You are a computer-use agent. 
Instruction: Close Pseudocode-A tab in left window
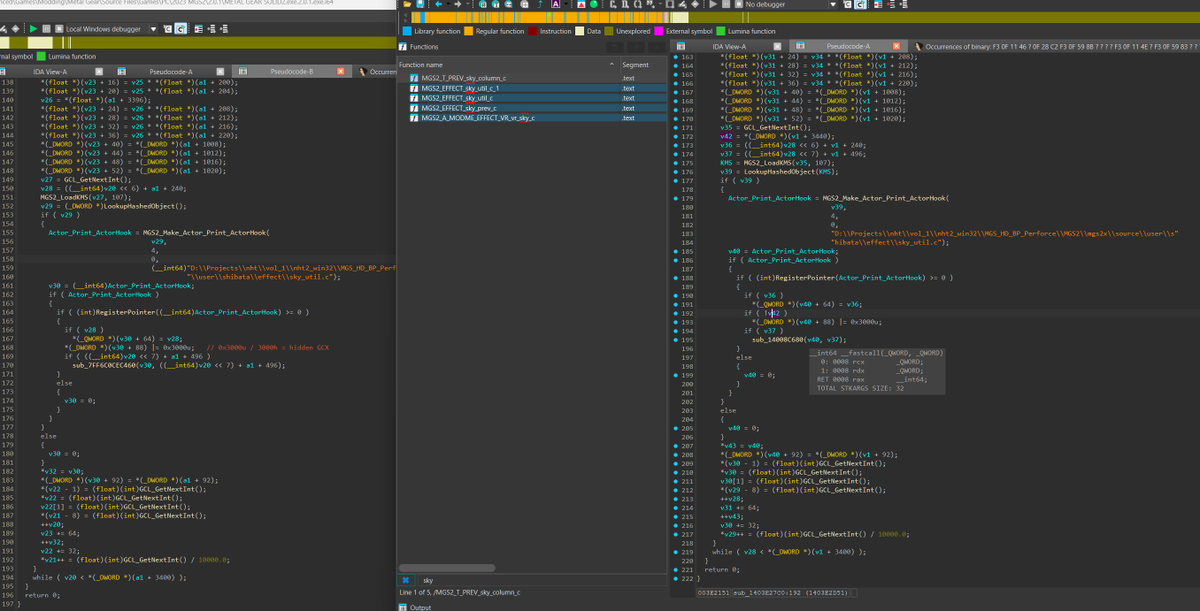click(x=220, y=72)
